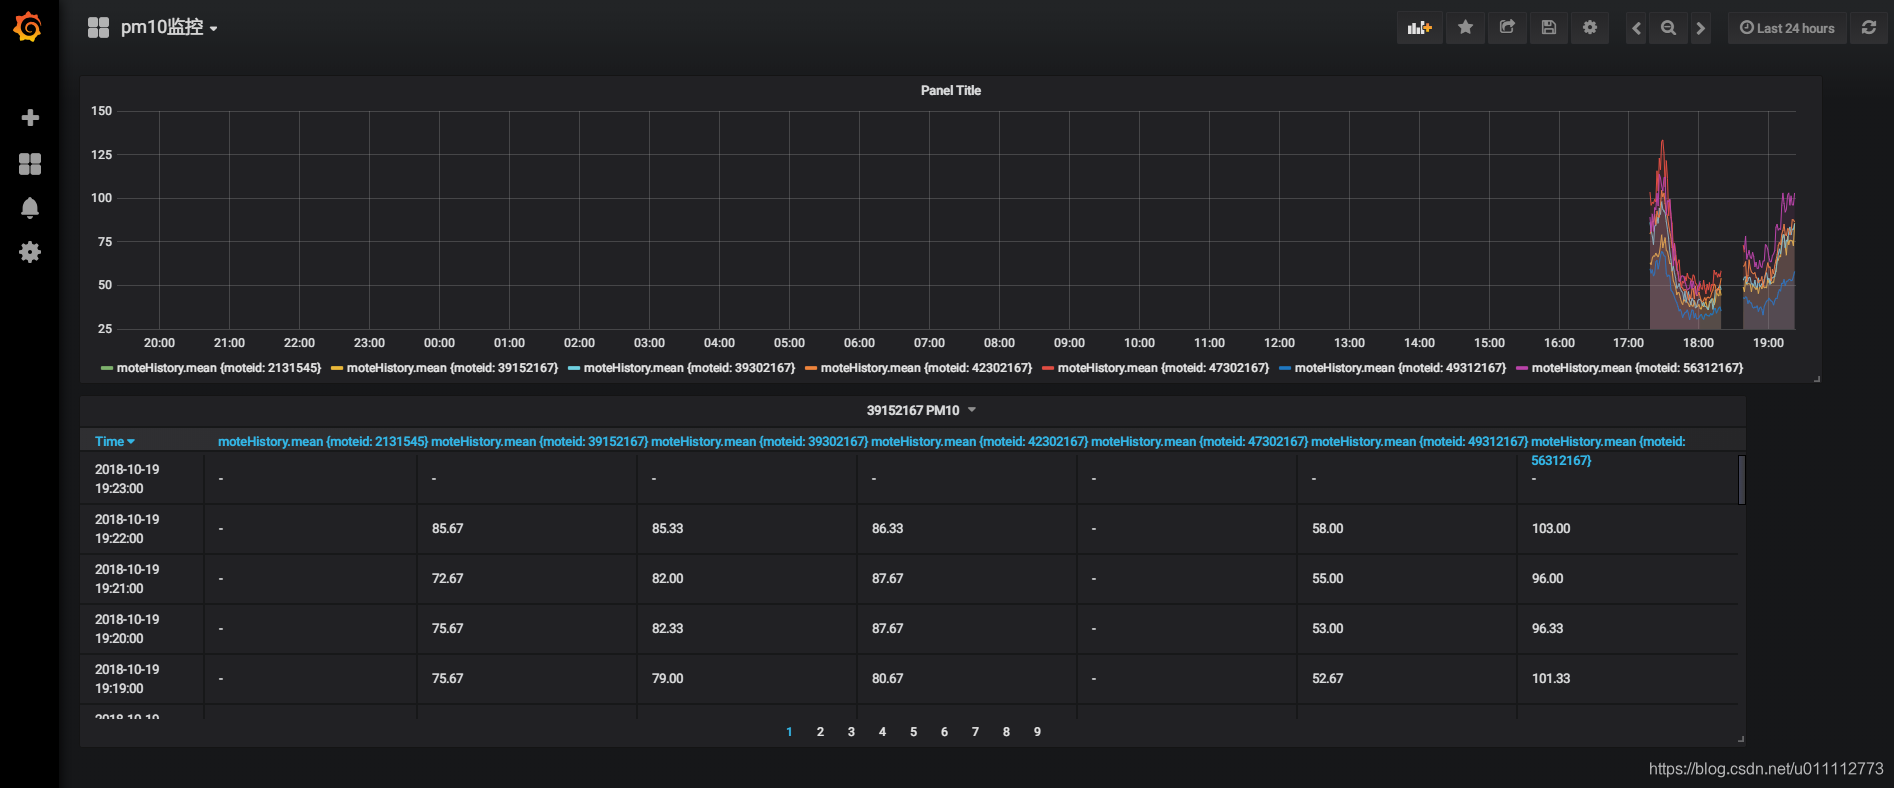Viewport: 1894px width, 788px height.
Task: Select cell value 101.33
Action: pos(1551,678)
